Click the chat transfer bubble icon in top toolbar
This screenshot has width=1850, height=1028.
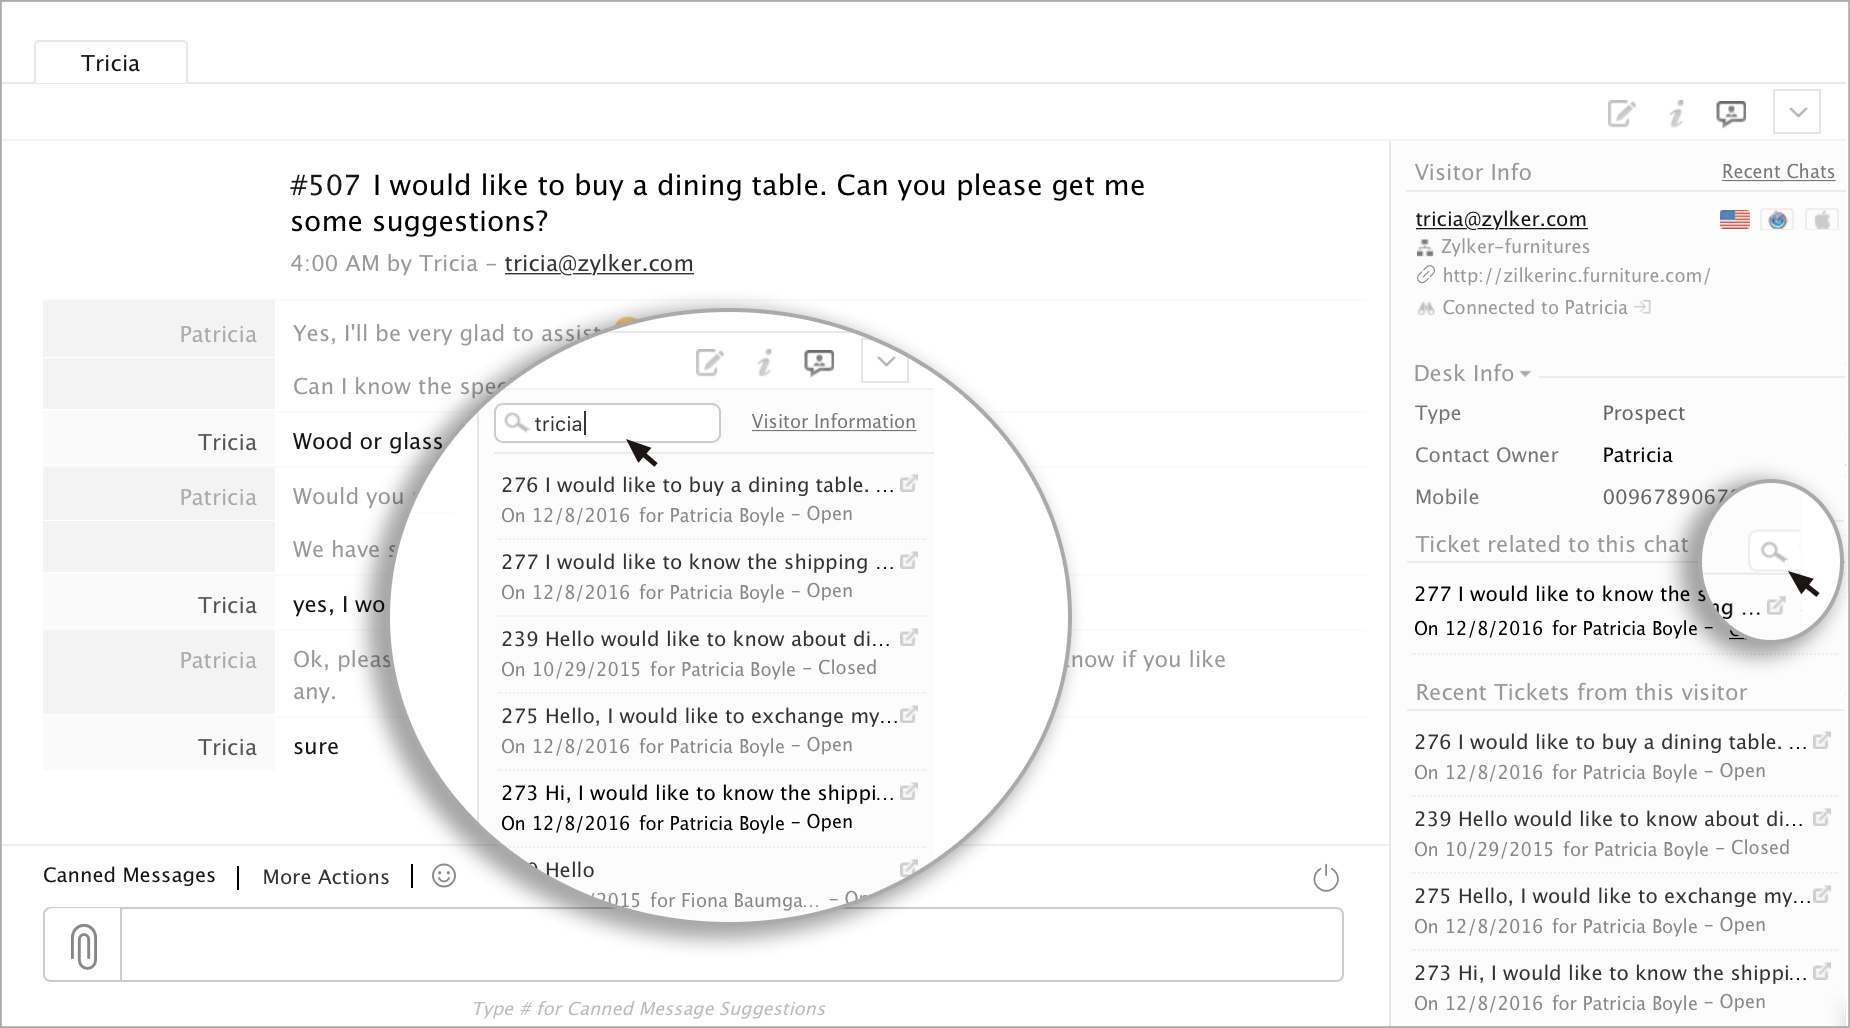click(x=1731, y=114)
